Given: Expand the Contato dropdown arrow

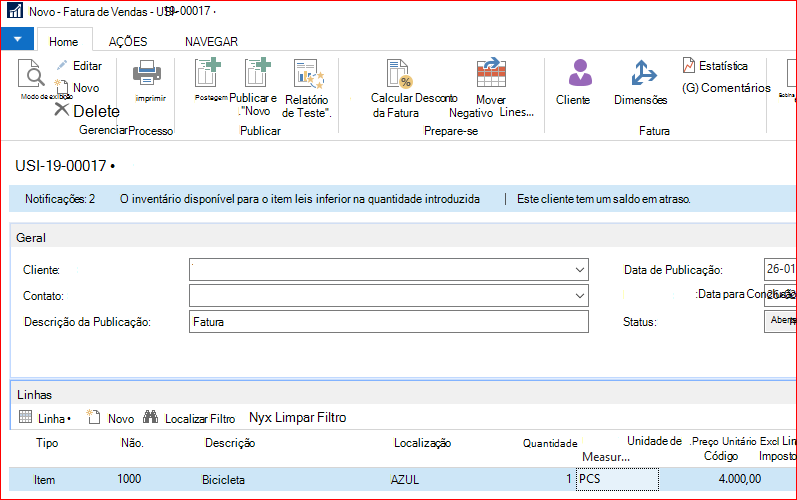Looking at the screenshot, I should coord(579,295).
